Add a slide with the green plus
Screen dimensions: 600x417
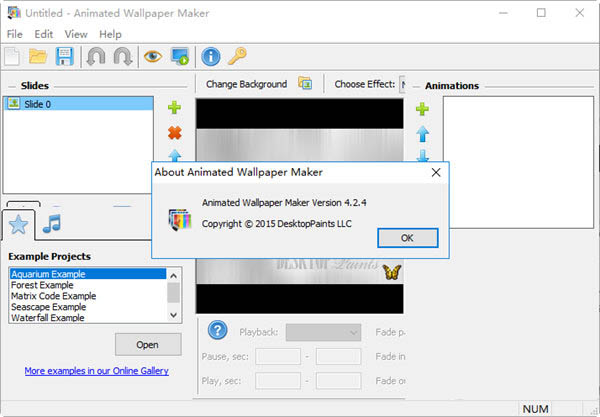(174, 108)
